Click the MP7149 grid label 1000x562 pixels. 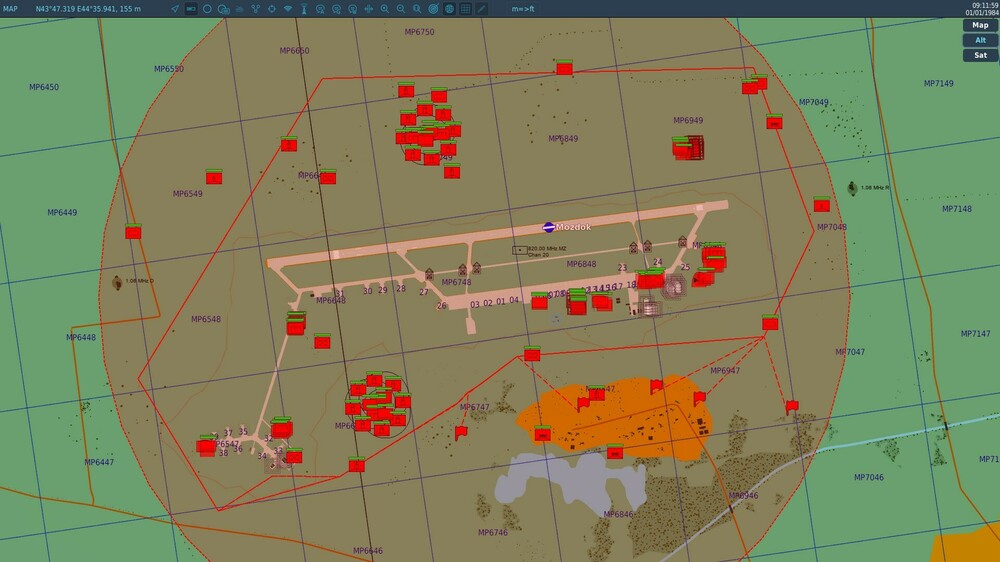coord(939,84)
